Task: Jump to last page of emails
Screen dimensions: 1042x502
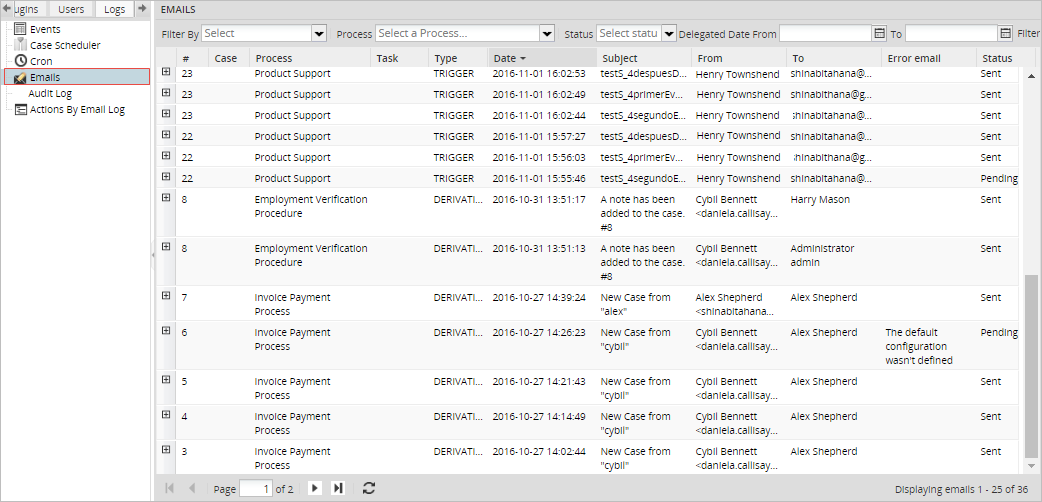Action: coord(338,488)
